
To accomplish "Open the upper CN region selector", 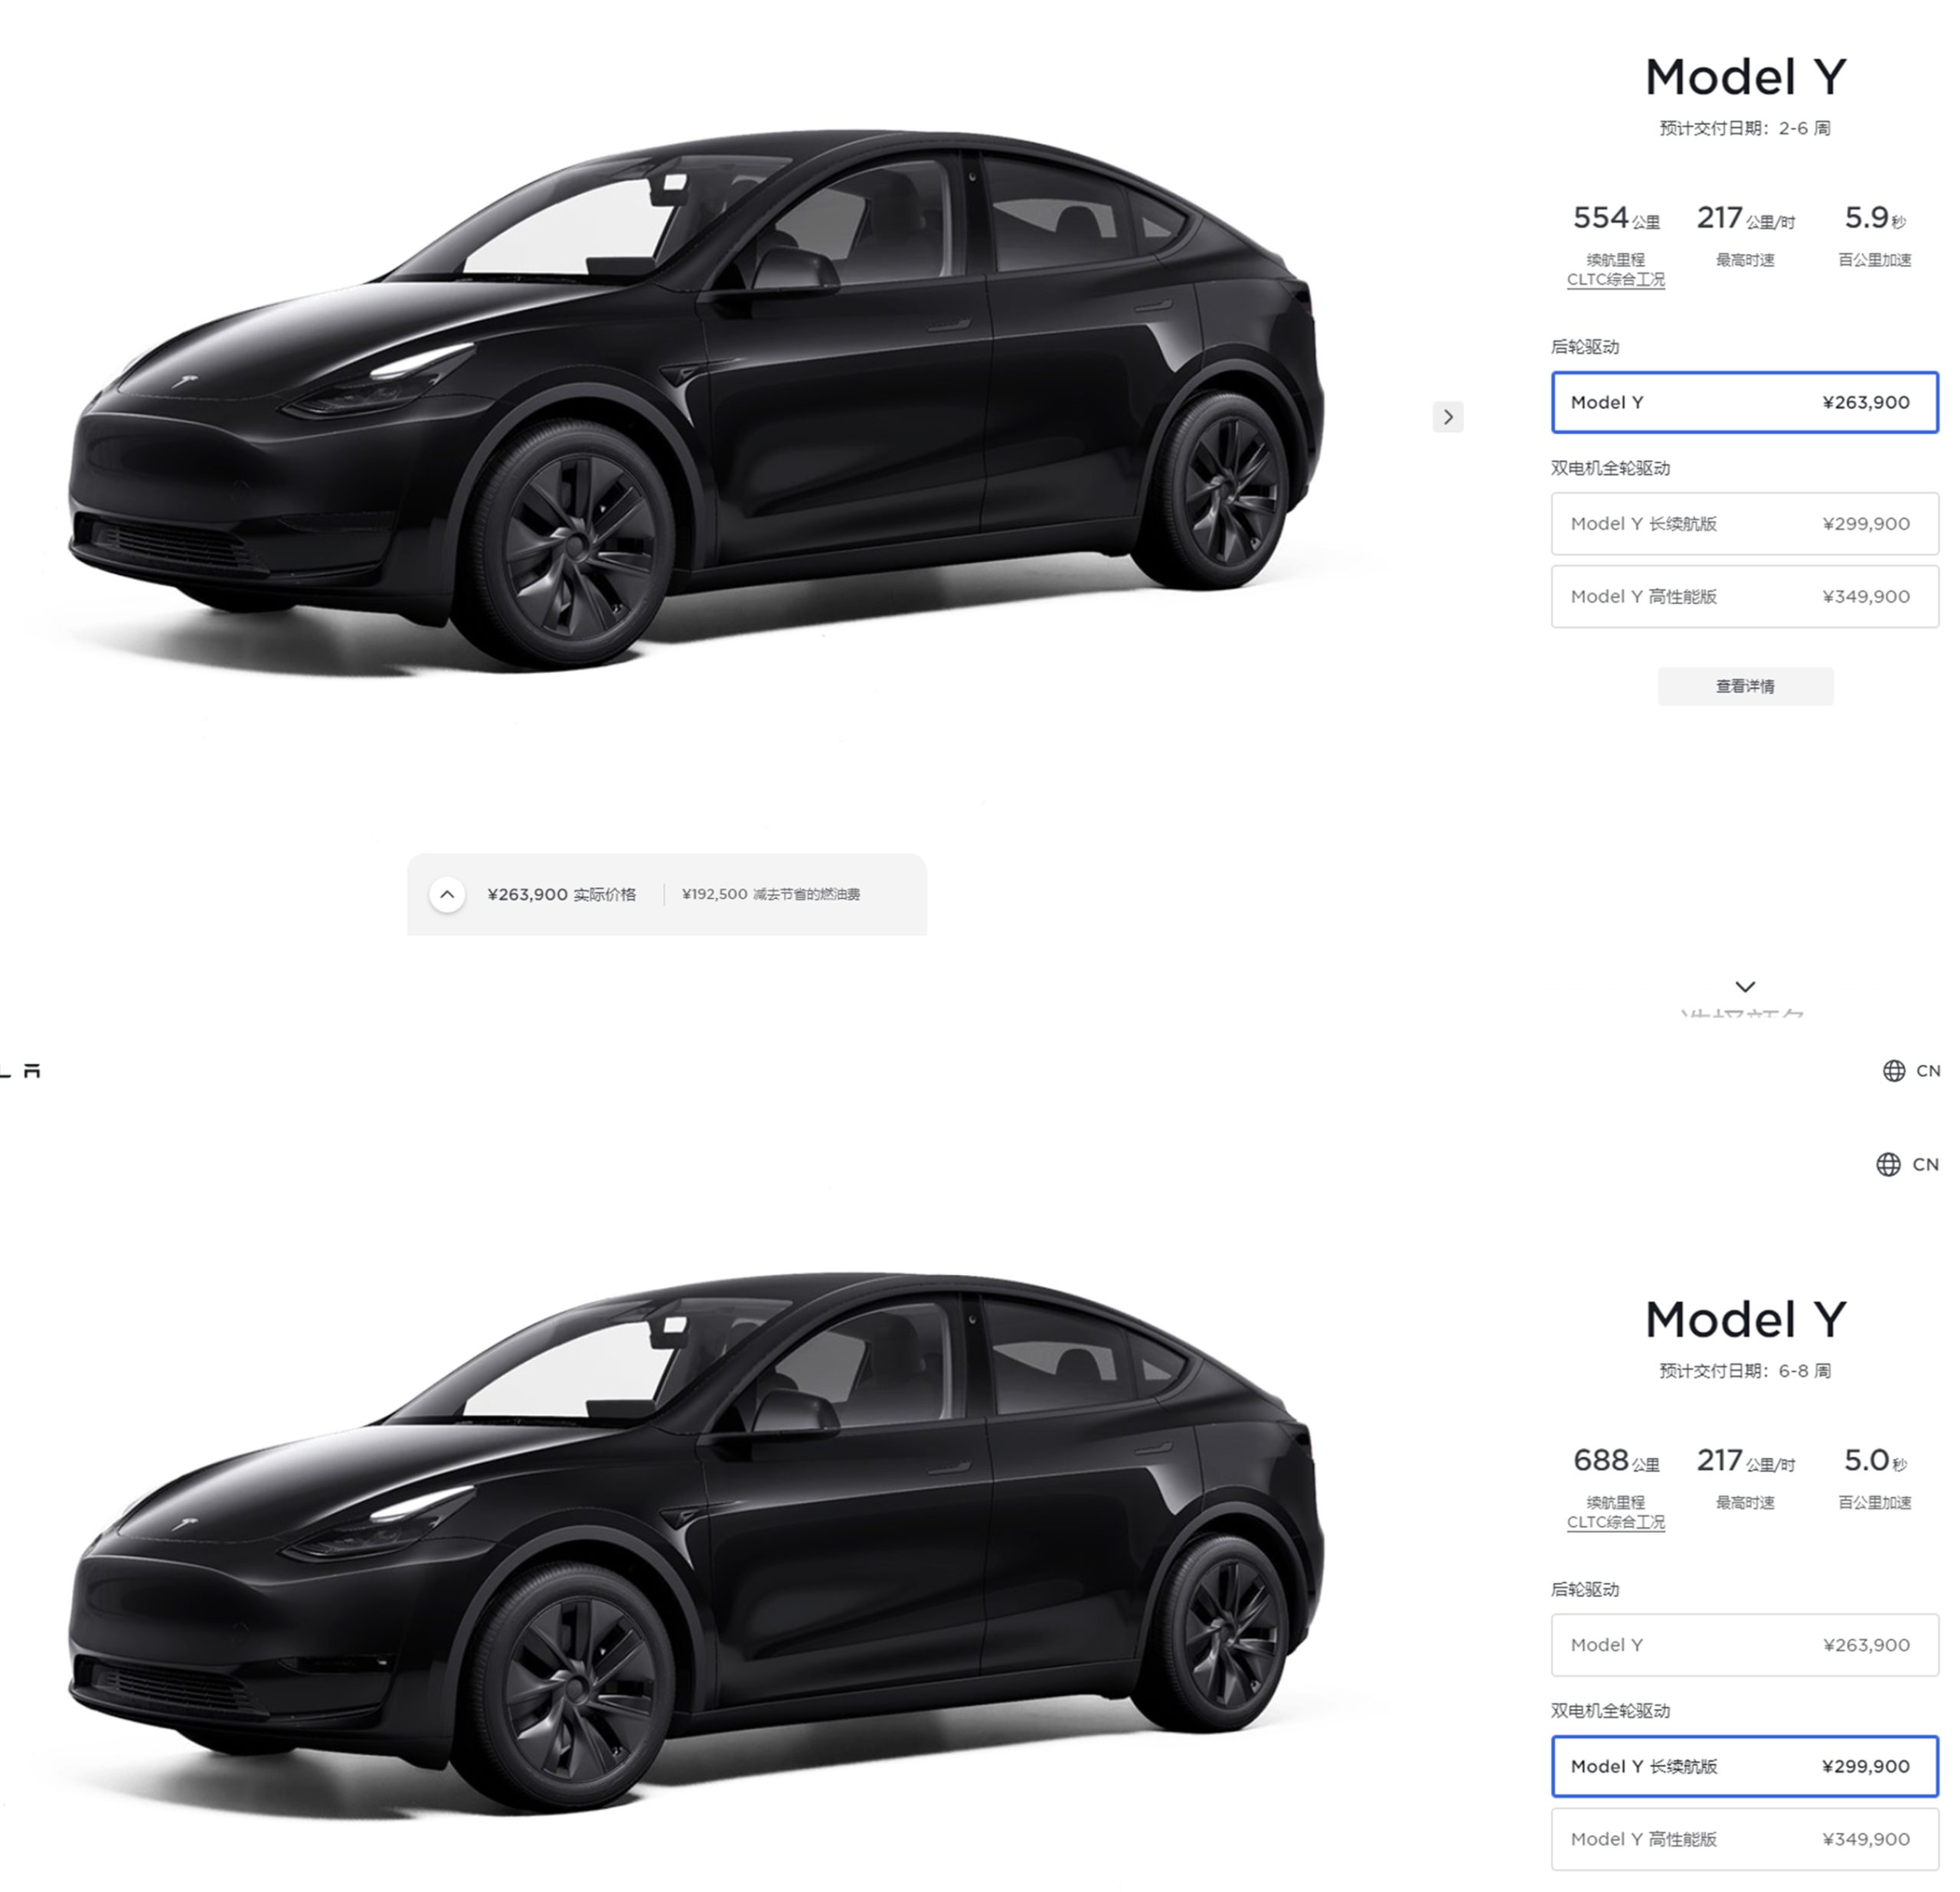I will click(1928, 1071).
